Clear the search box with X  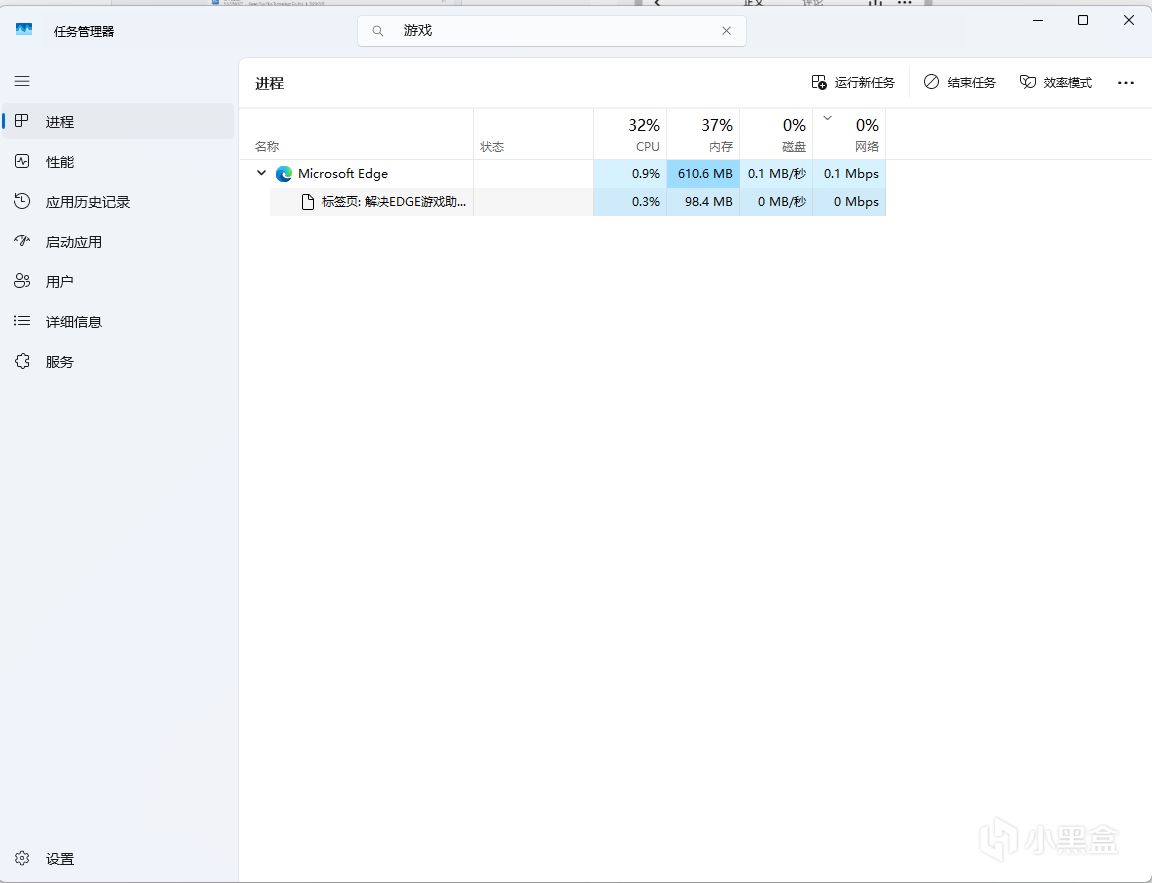[726, 31]
